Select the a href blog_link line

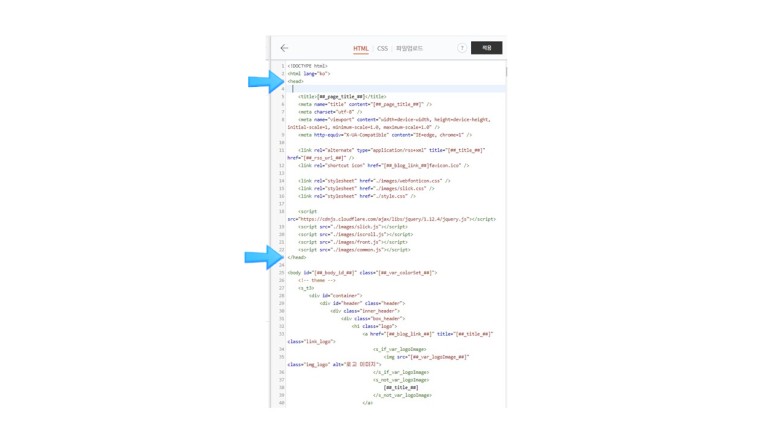[x=428, y=334]
